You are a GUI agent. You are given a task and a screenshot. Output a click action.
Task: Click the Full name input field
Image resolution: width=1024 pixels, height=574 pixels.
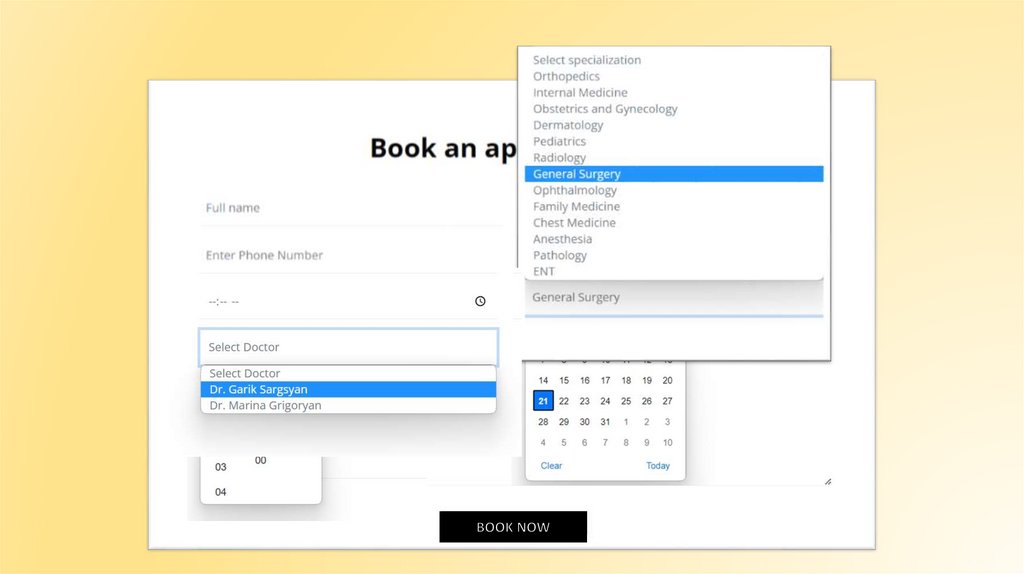click(x=348, y=208)
